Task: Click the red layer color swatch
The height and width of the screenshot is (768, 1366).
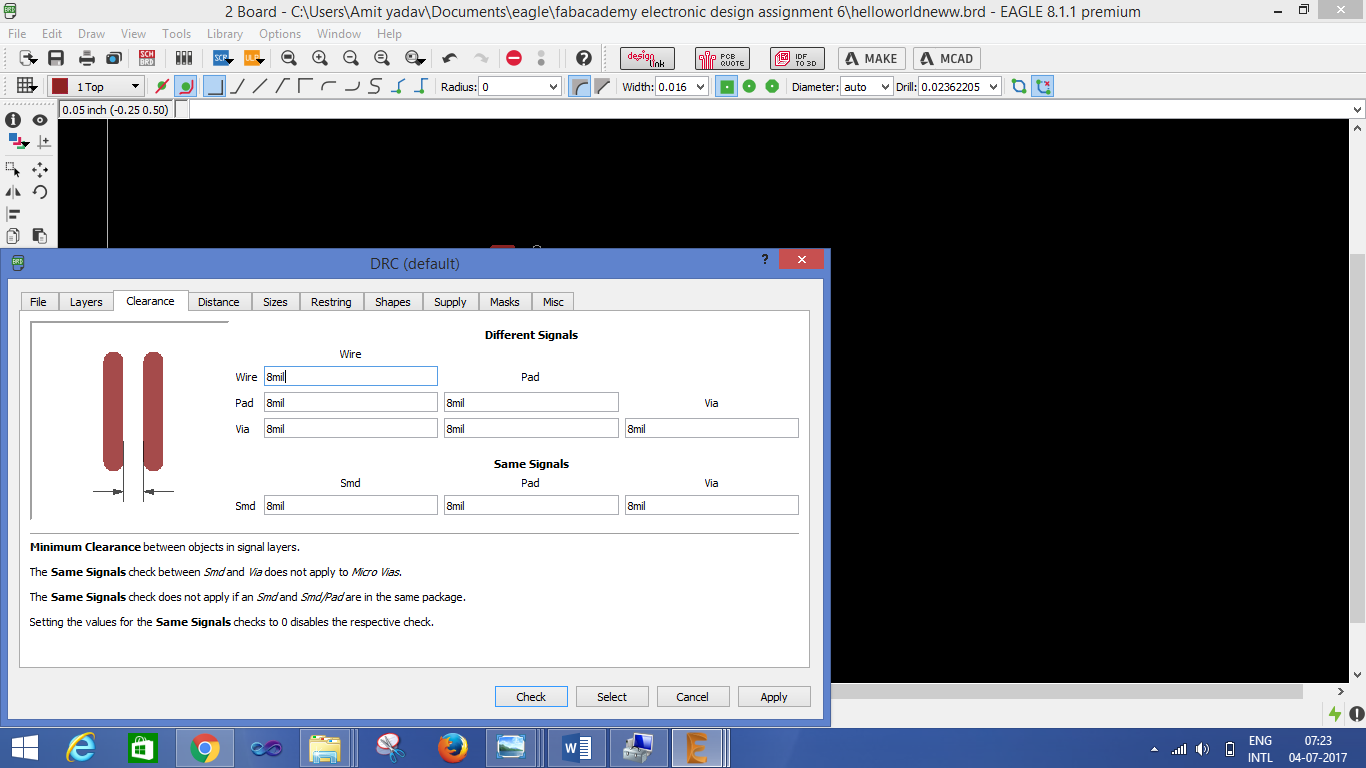Action: [60, 87]
